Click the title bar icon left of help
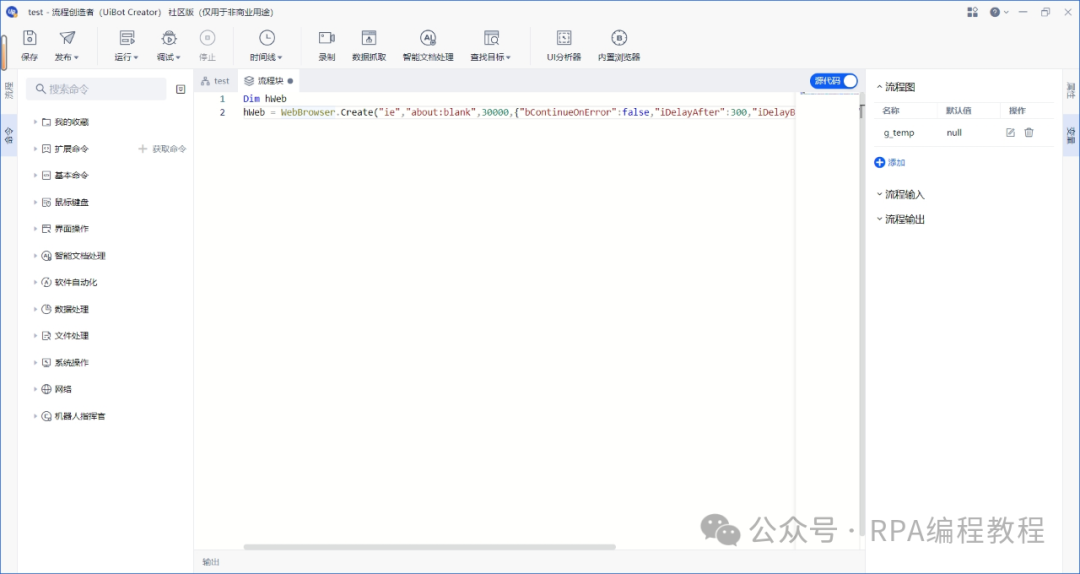 973,12
